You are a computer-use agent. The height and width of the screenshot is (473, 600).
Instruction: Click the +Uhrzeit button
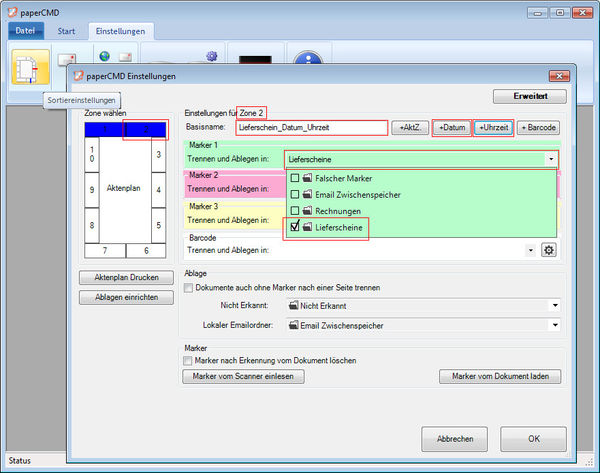pos(494,127)
